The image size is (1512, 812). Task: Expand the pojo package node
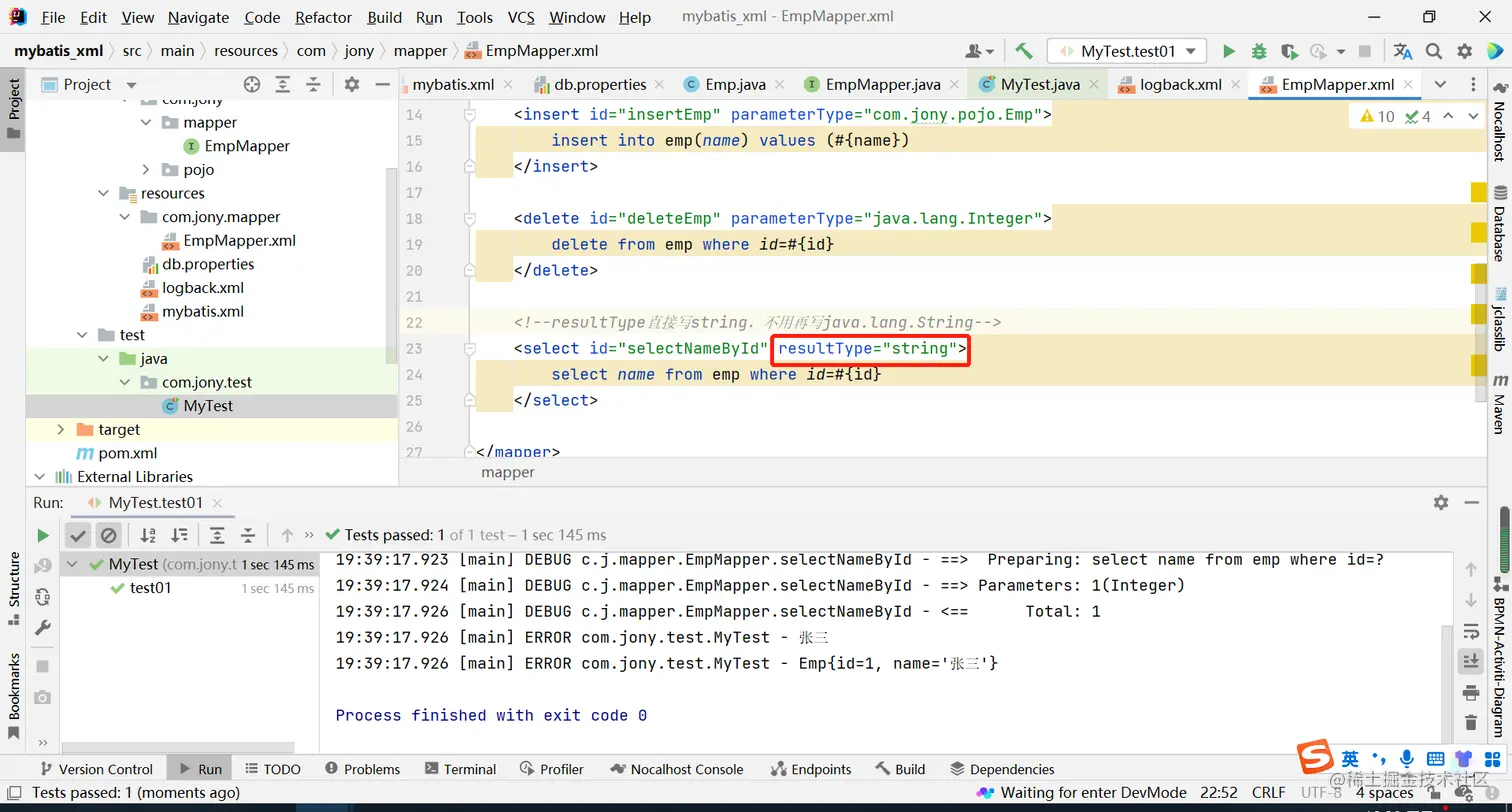point(146,170)
